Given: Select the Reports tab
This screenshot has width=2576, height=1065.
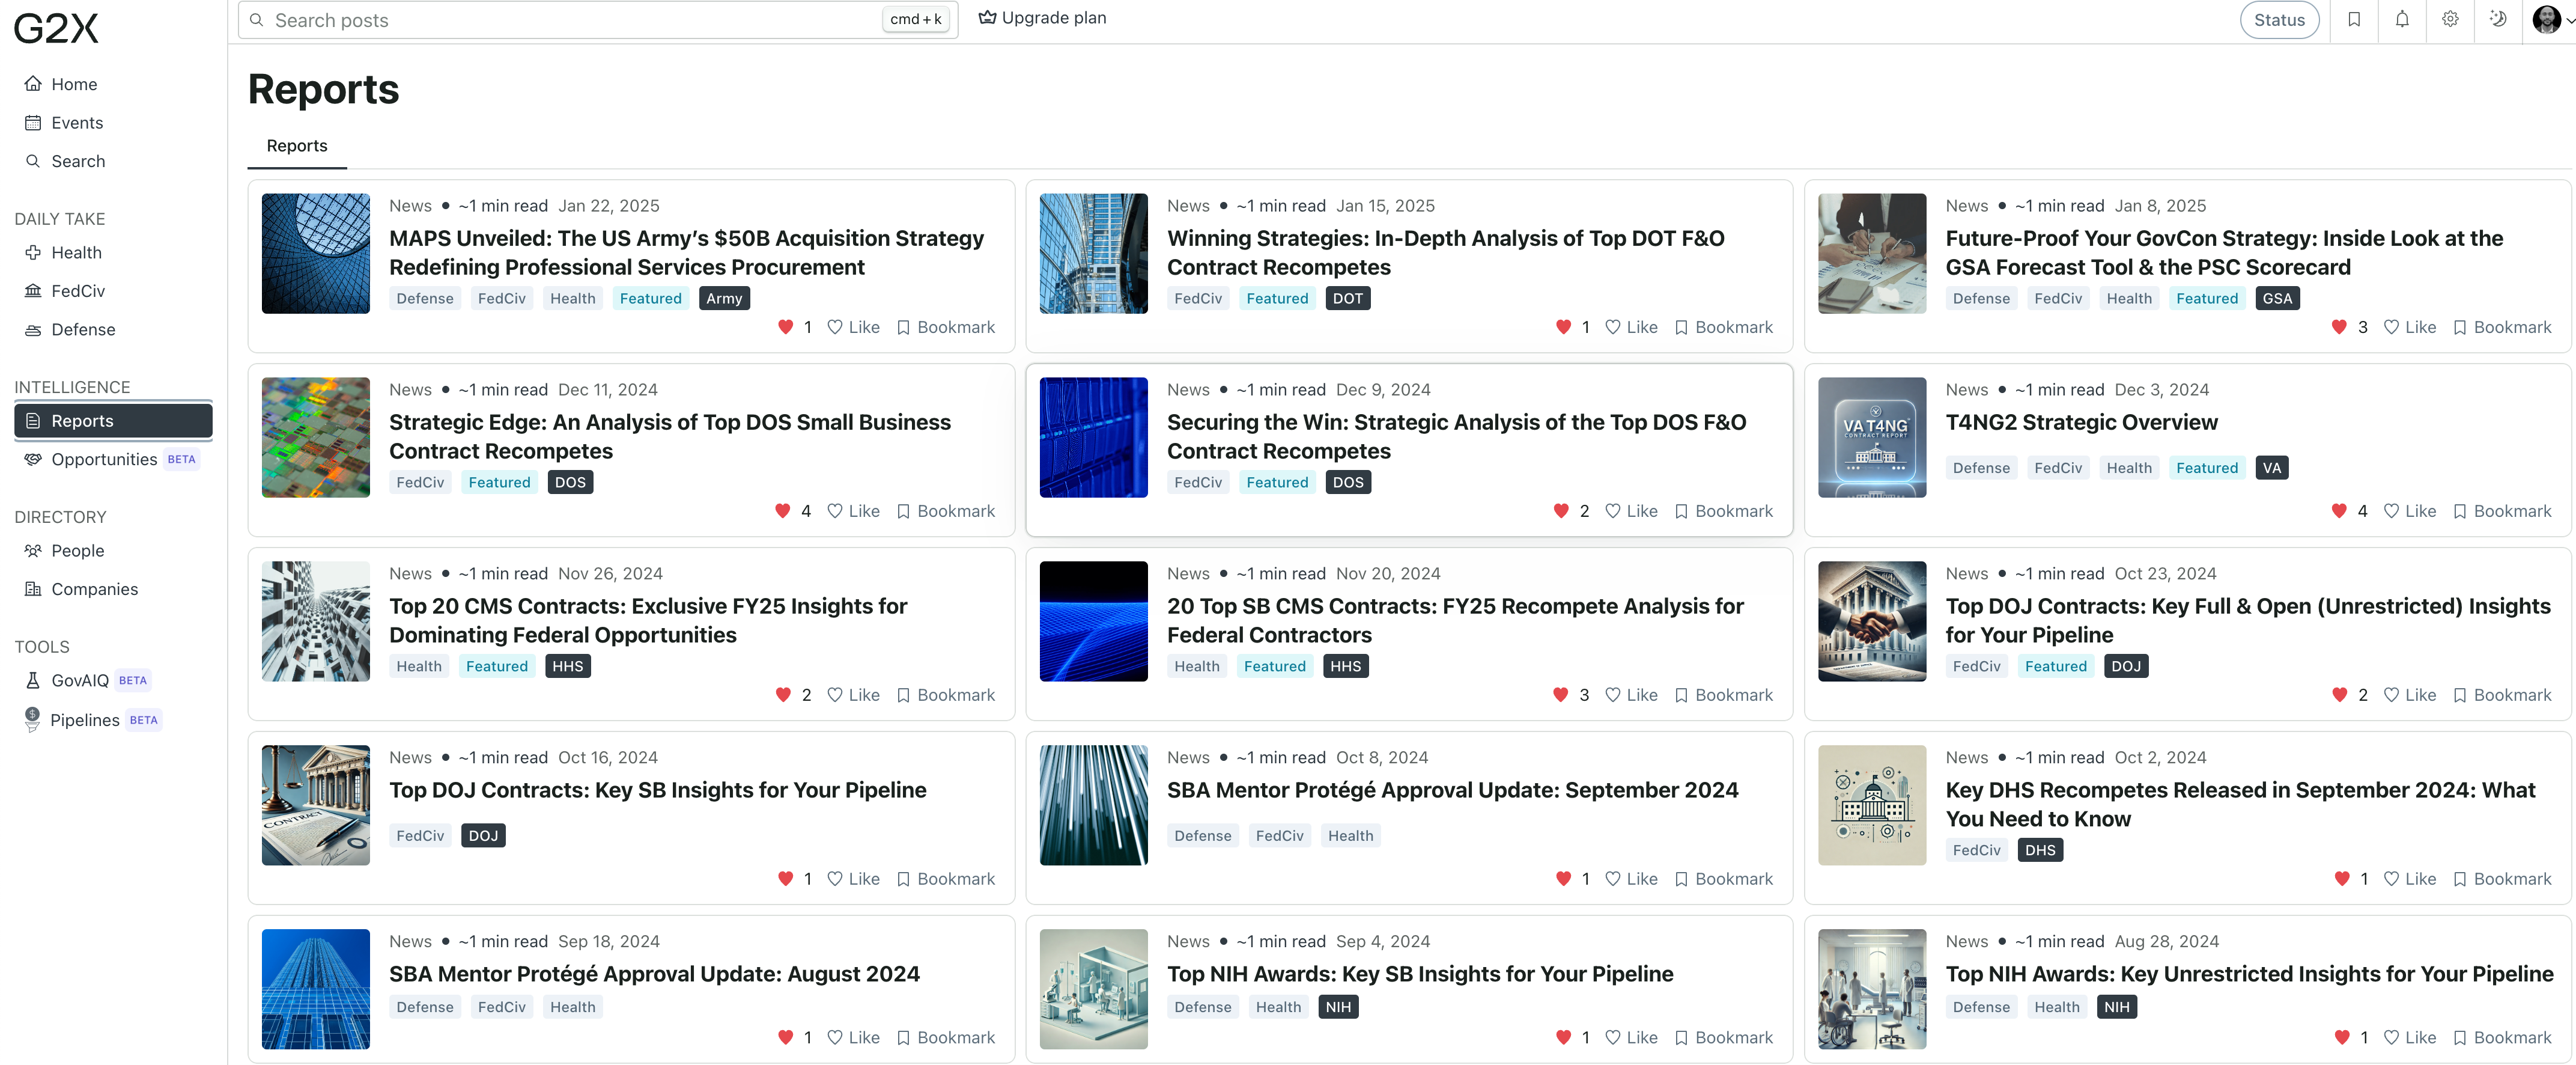Looking at the screenshot, I should click(x=297, y=146).
